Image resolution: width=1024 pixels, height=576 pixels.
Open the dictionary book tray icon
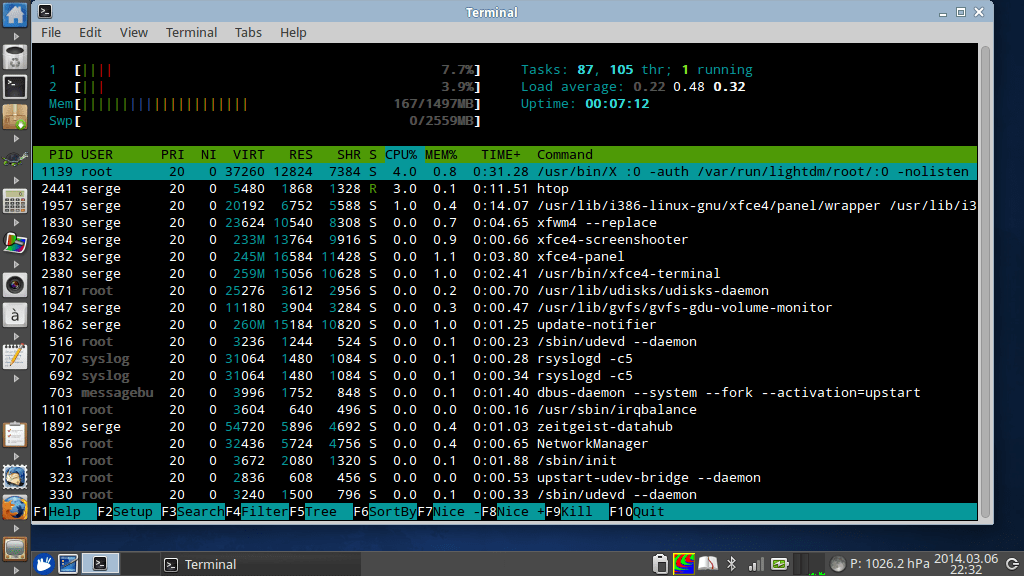(708, 564)
